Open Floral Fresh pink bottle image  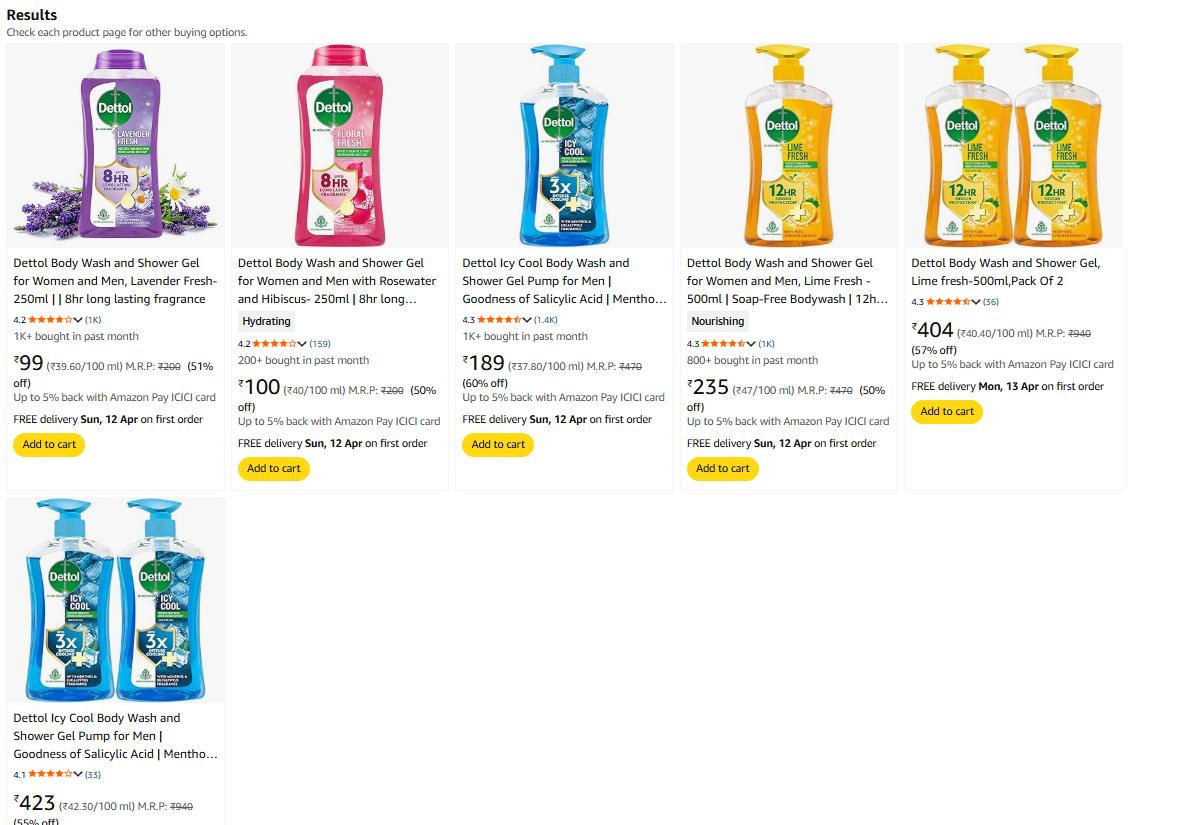(339, 146)
